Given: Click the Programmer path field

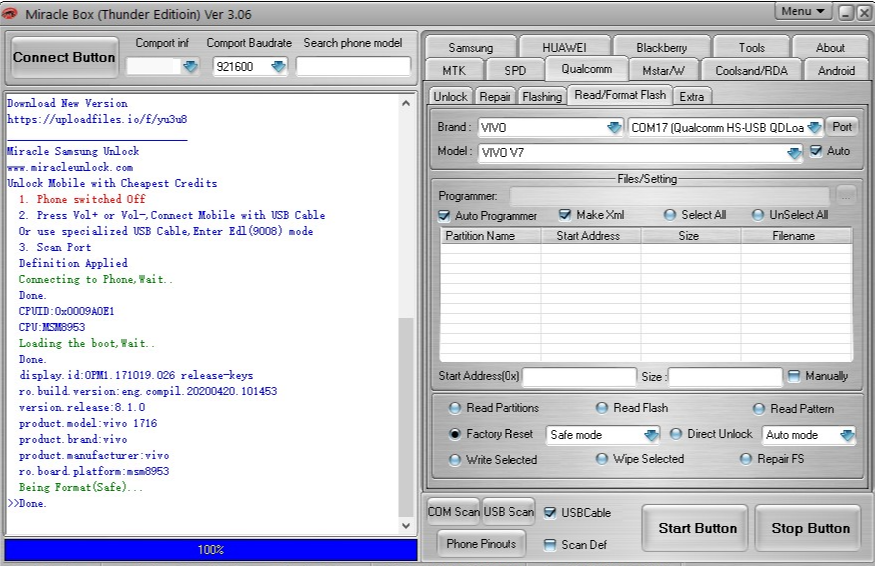Looking at the screenshot, I should pyautogui.click(x=669, y=196).
